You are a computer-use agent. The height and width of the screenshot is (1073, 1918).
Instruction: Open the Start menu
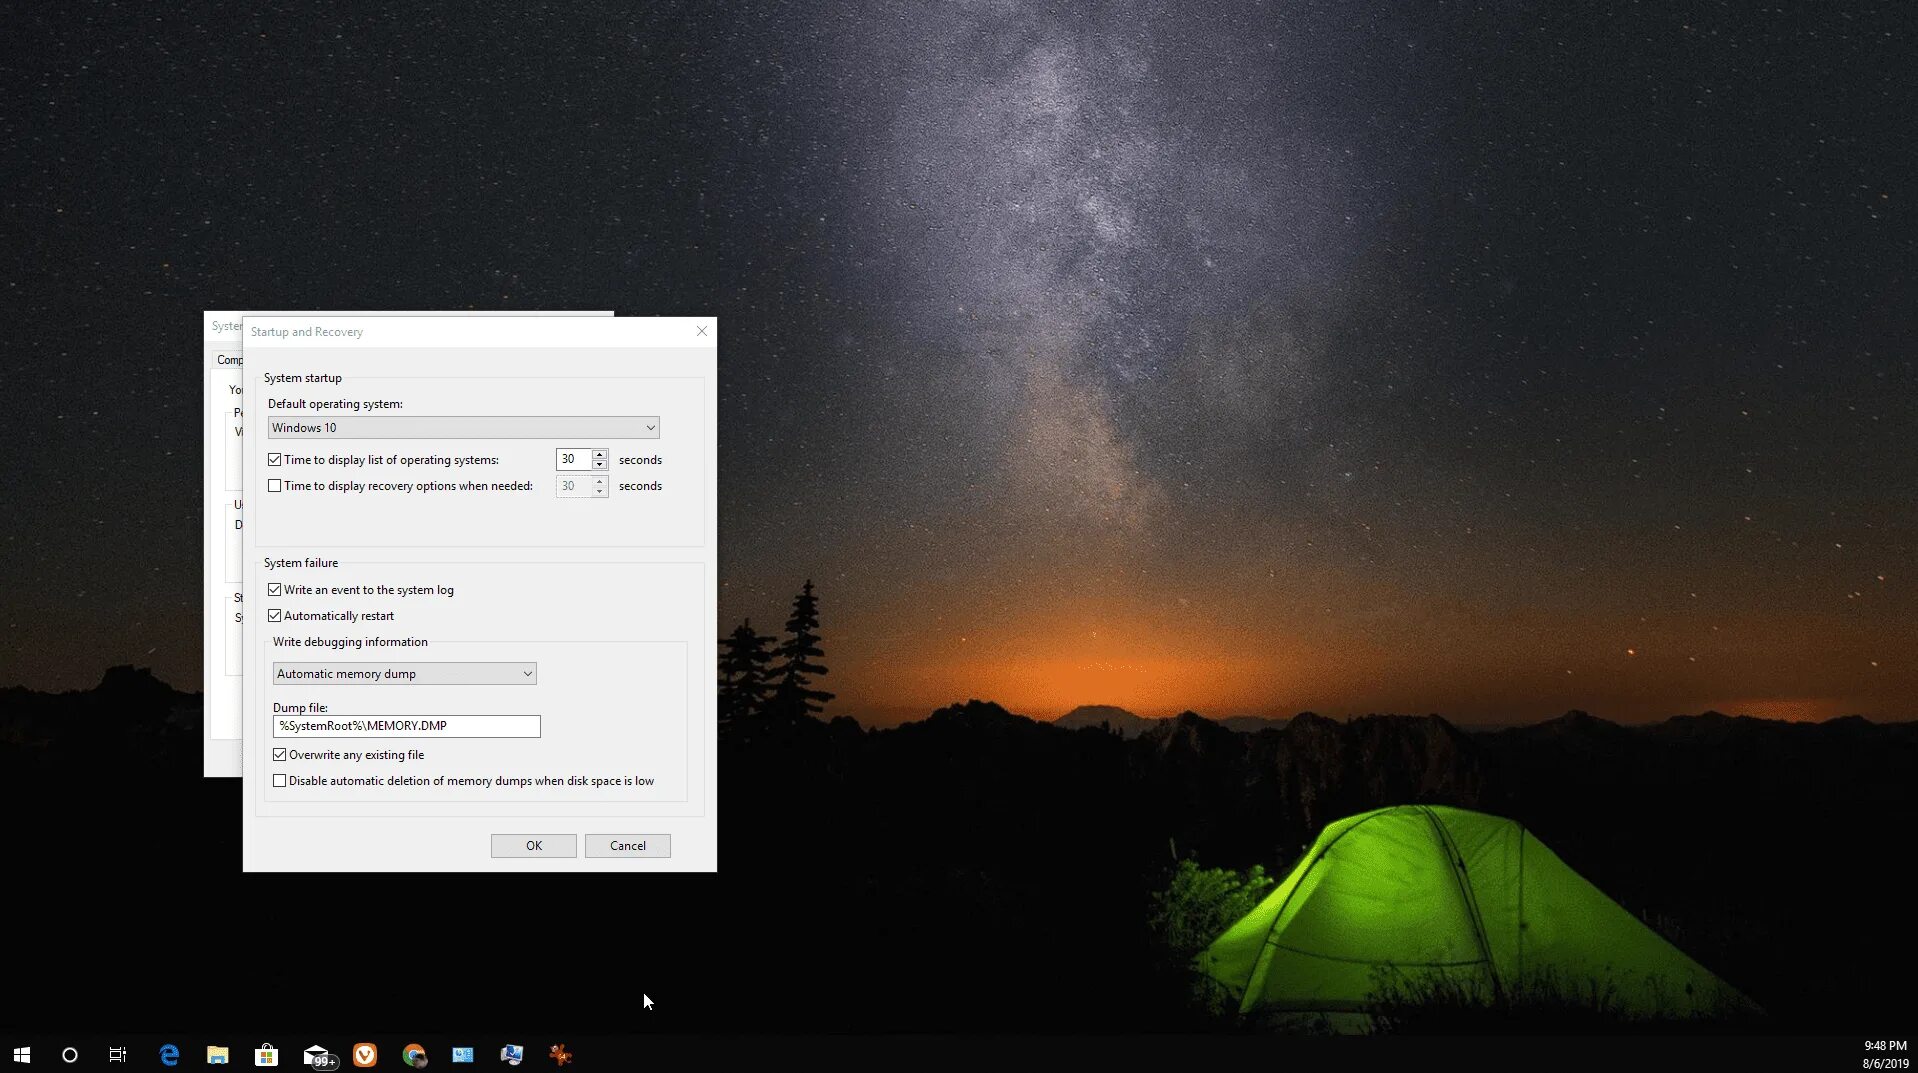[x=20, y=1054]
